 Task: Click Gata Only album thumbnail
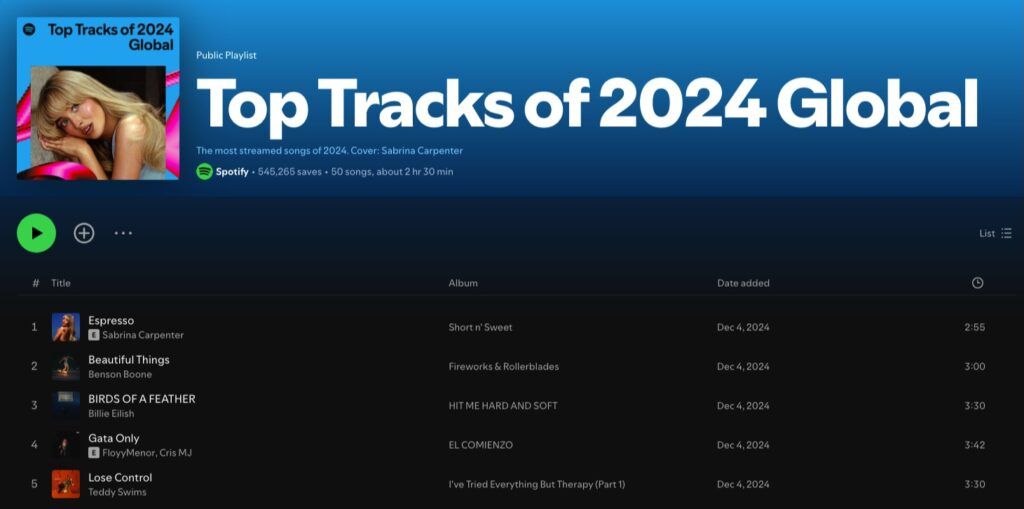(x=66, y=445)
